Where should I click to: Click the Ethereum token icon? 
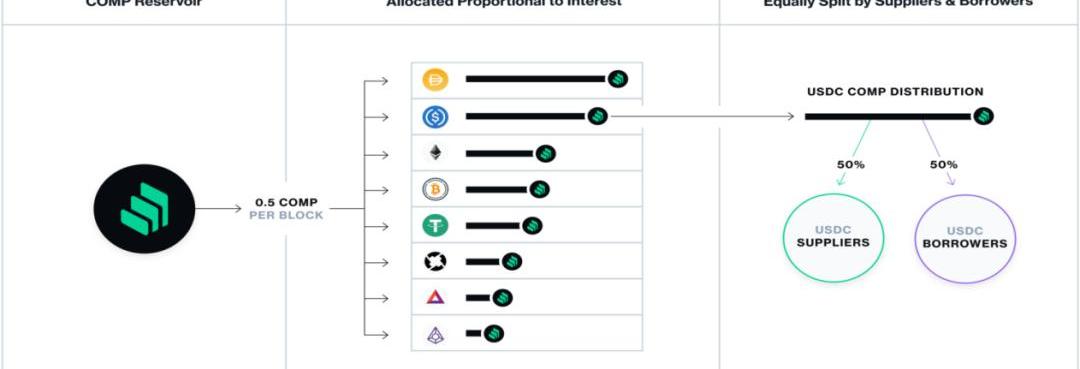435,153
